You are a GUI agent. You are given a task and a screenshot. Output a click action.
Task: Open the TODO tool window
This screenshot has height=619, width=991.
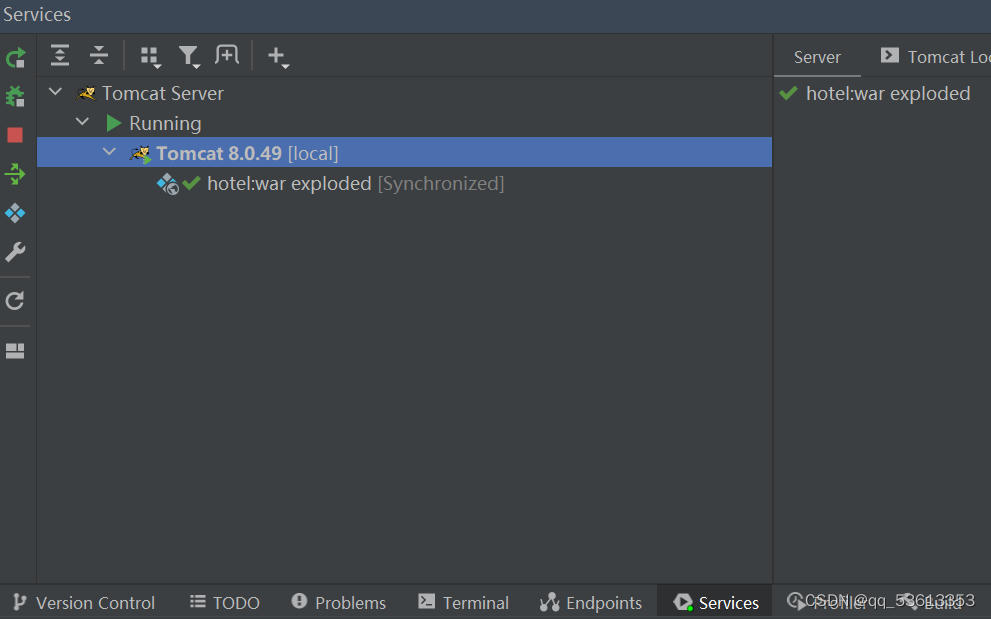(224, 603)
